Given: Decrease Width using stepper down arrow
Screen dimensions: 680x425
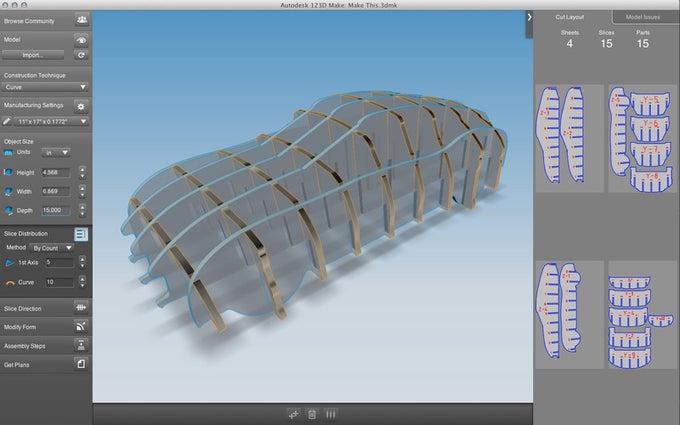Looking at the screenshot, I should (x=82, y=195).
